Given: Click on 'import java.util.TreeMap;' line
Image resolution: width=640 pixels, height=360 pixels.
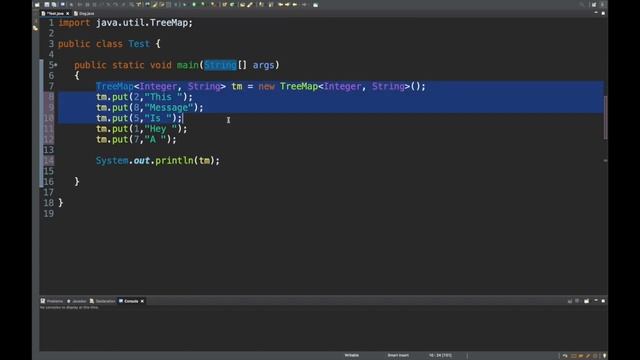Looking at the screenshot, I should (x=125, y=23).
